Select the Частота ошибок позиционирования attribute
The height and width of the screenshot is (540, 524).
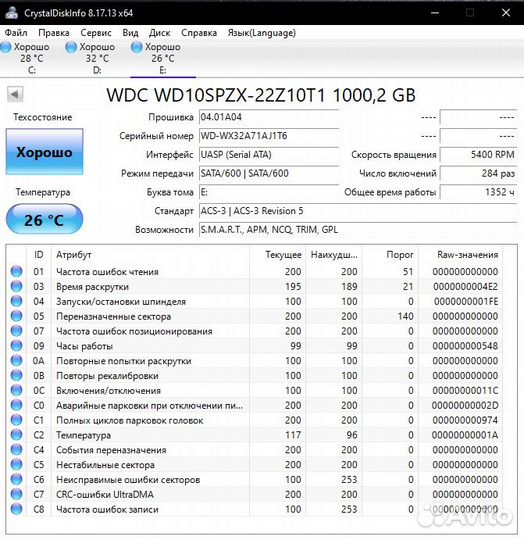[134, 331]
